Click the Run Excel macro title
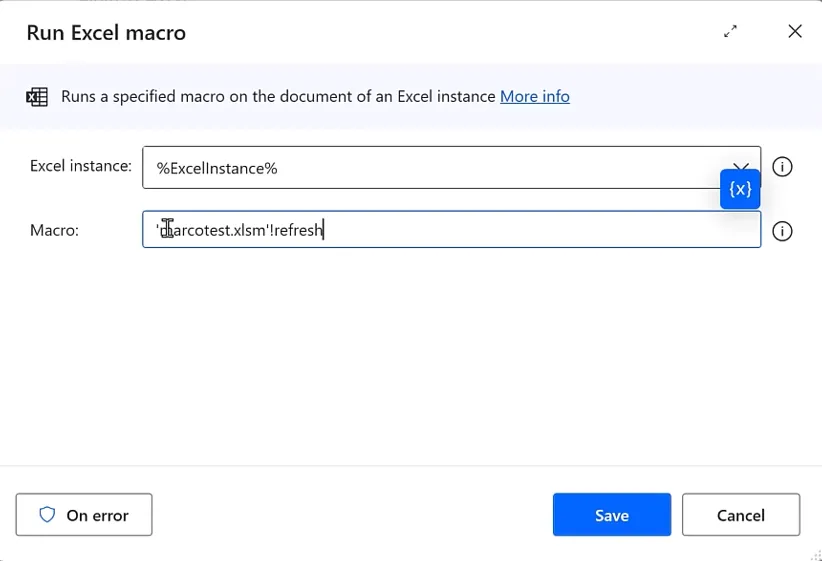The width and height of the screenshot is (822, 561). (106, 33)
